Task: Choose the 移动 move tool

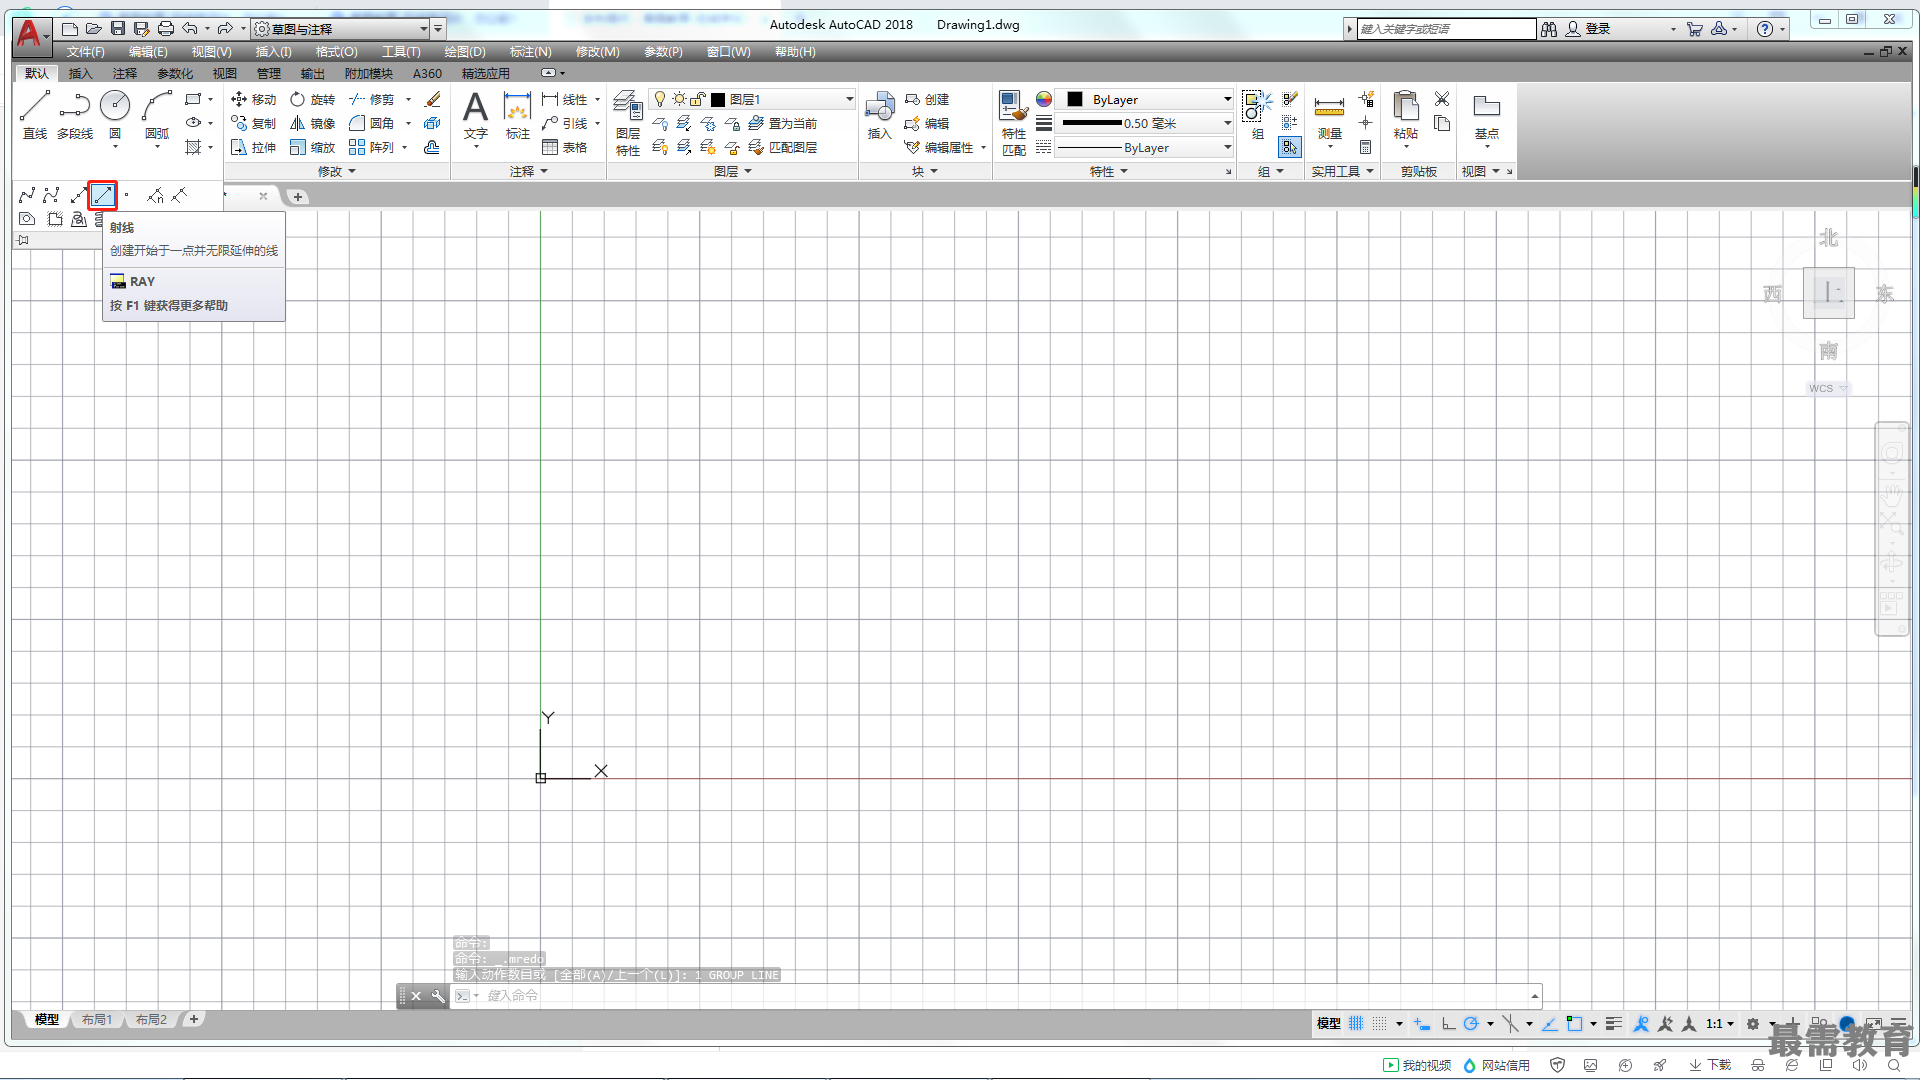Action: [x=254, y=99]
